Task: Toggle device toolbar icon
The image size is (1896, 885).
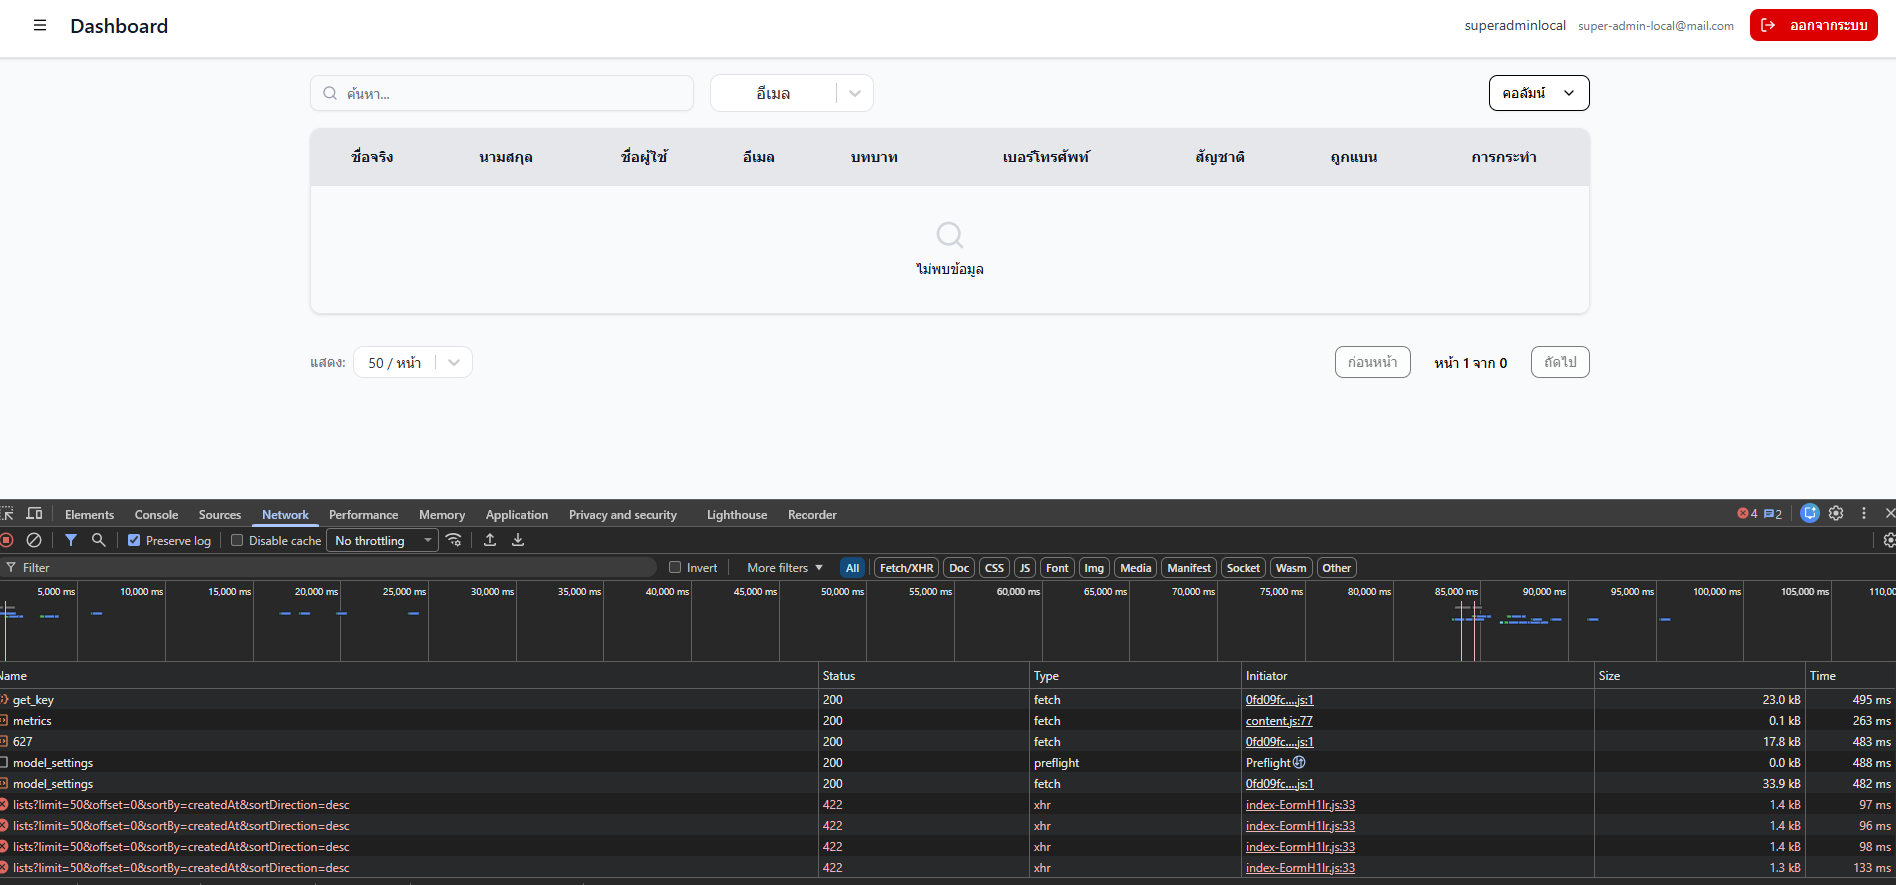Action: pos(34,514)
